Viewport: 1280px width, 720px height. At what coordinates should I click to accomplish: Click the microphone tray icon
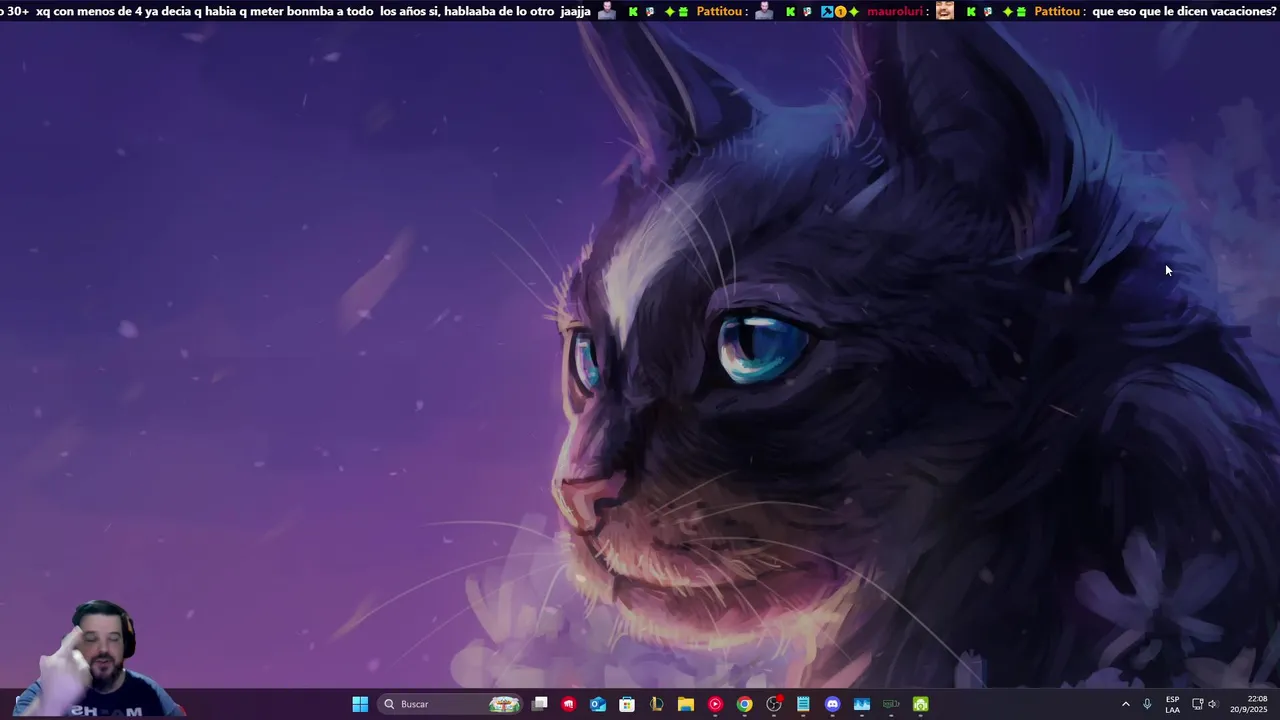(1147, 704)
